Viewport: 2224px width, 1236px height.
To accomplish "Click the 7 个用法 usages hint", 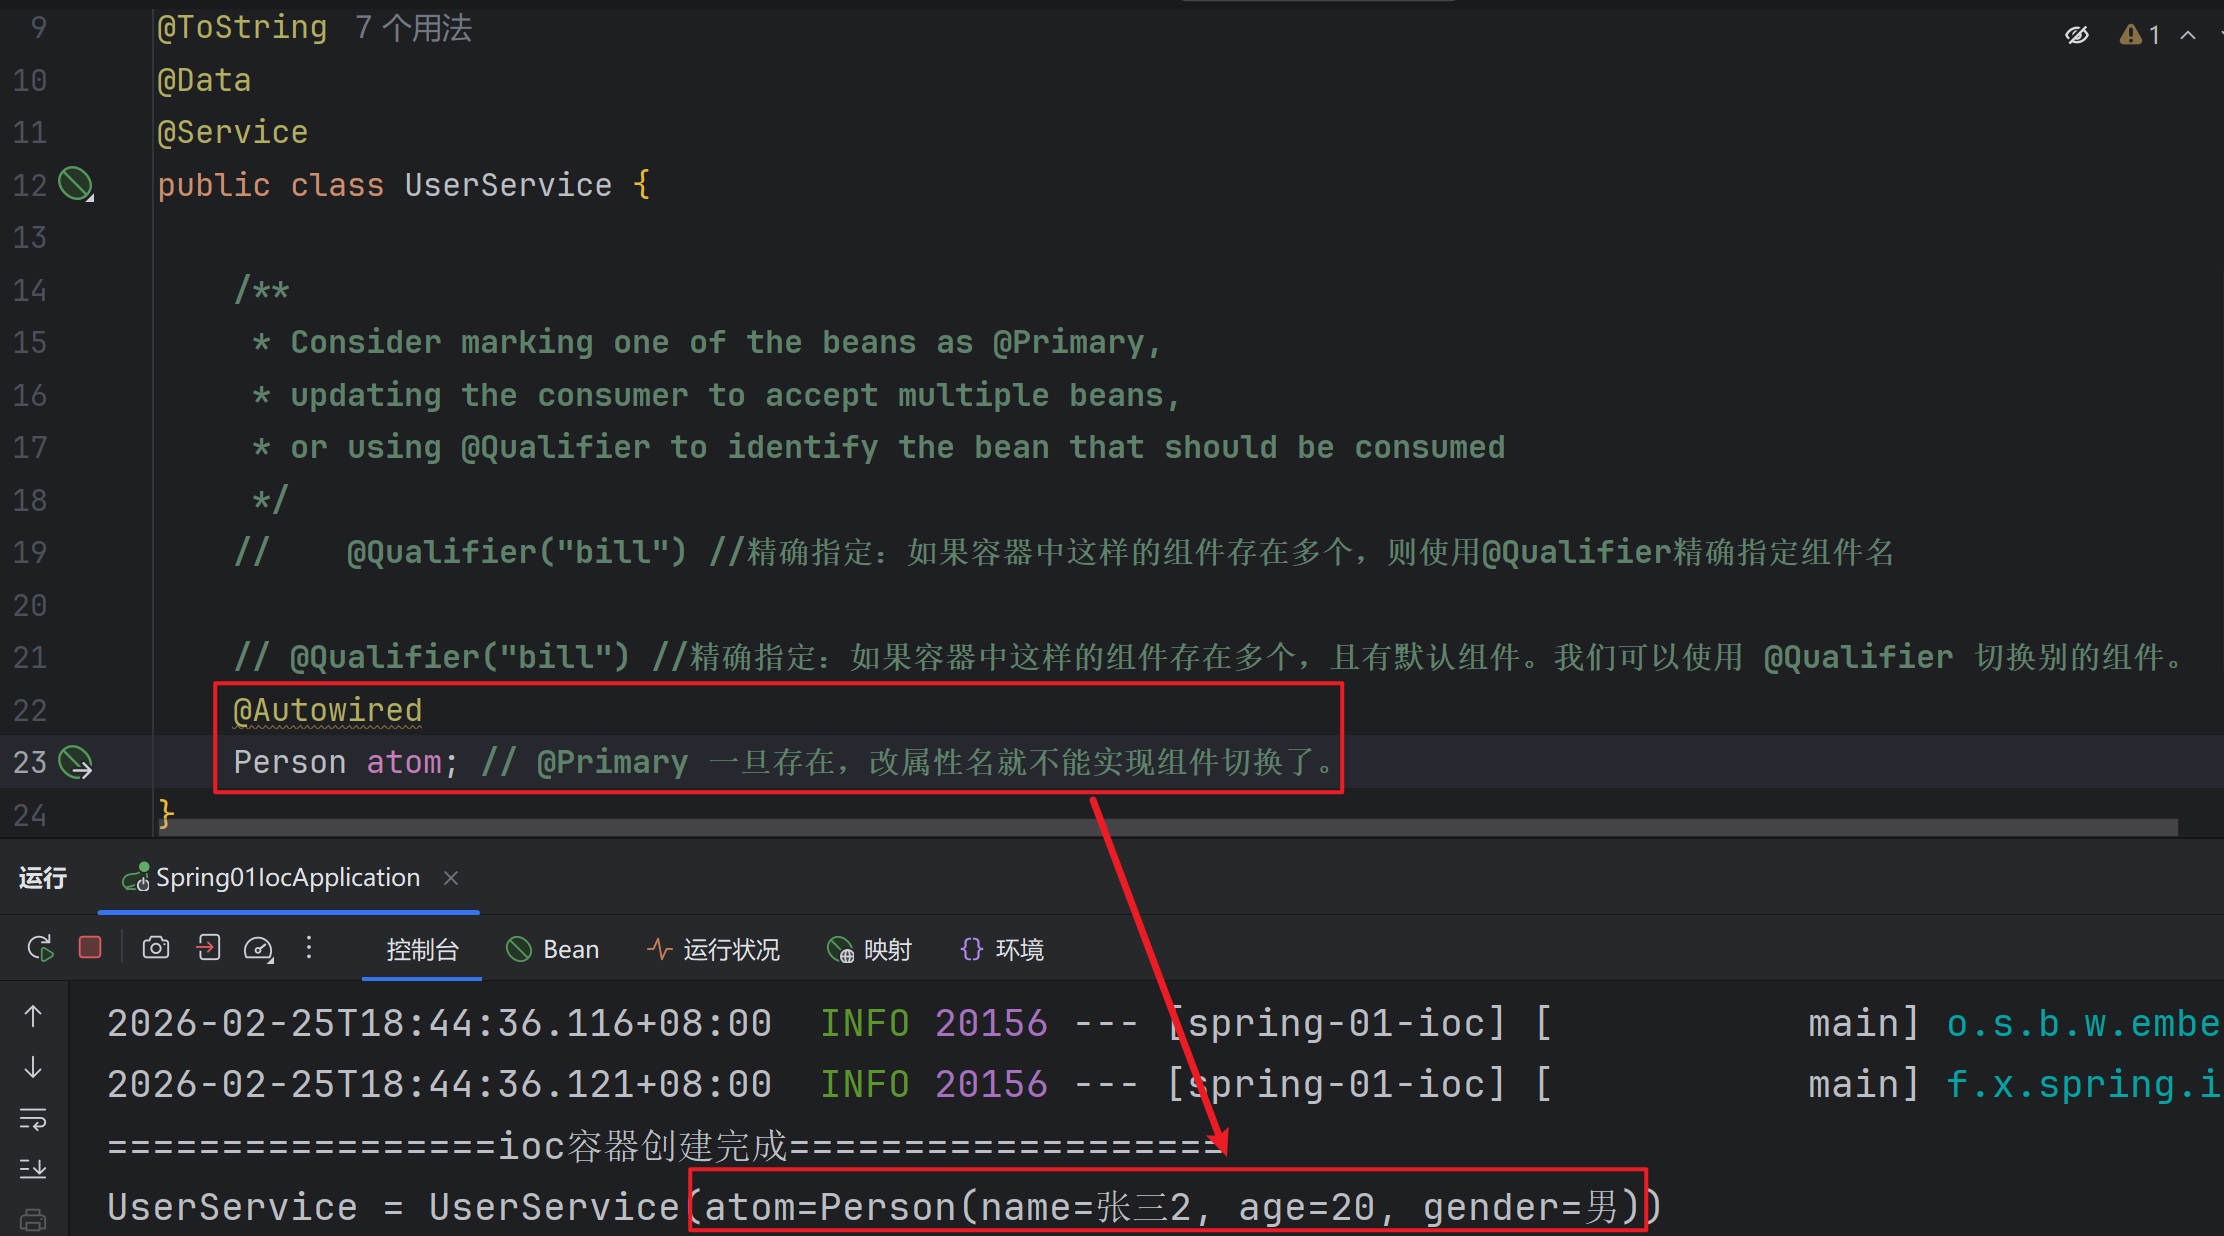I will (x=413, y=28).
